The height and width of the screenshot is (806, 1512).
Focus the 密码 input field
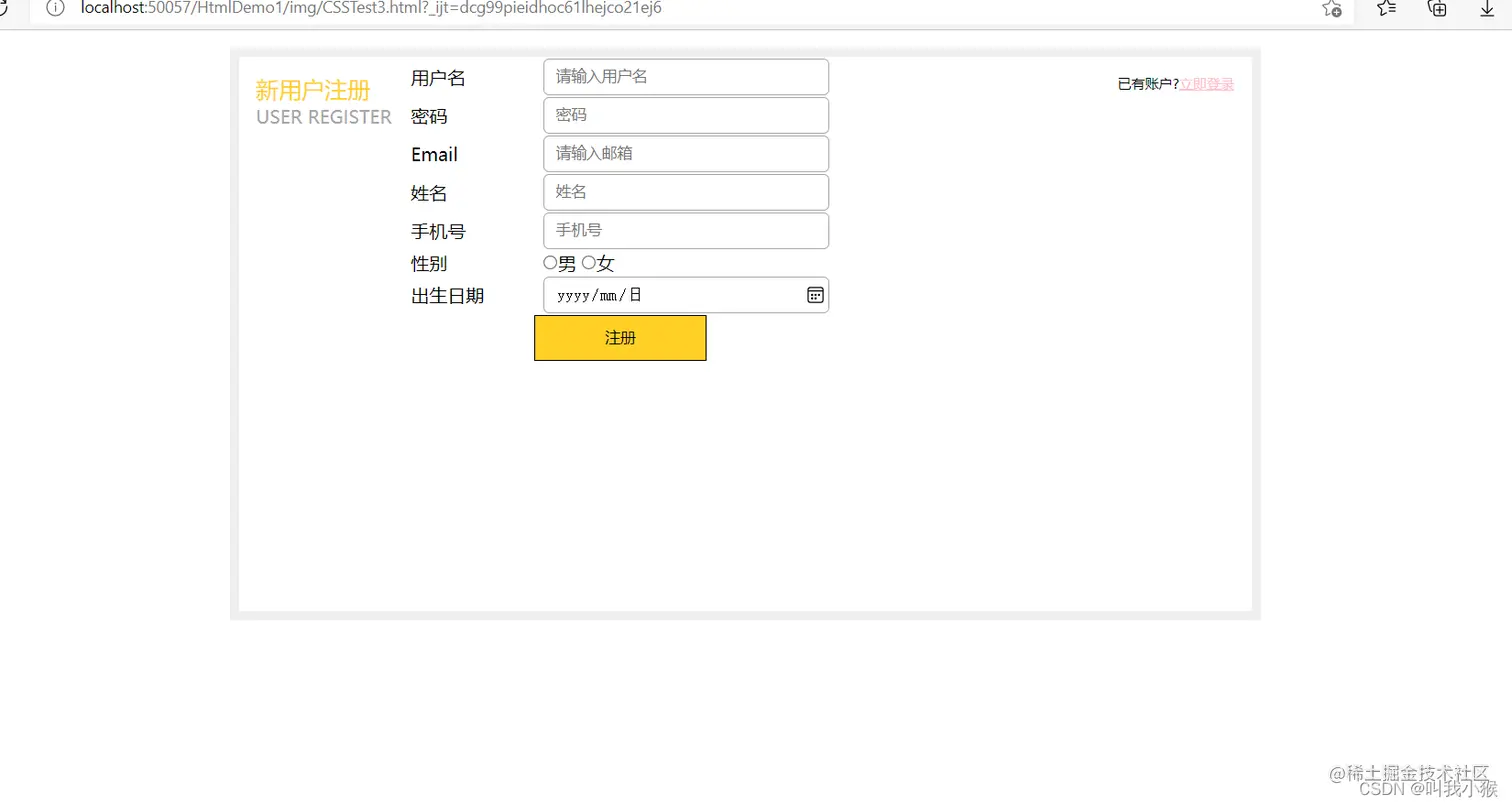686,115
